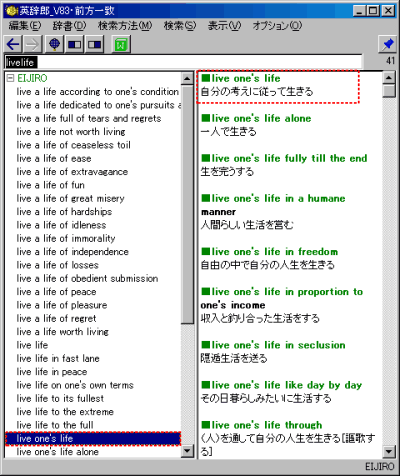
Task: Click 'live one's life like day by day' heading
Action: 282,385
